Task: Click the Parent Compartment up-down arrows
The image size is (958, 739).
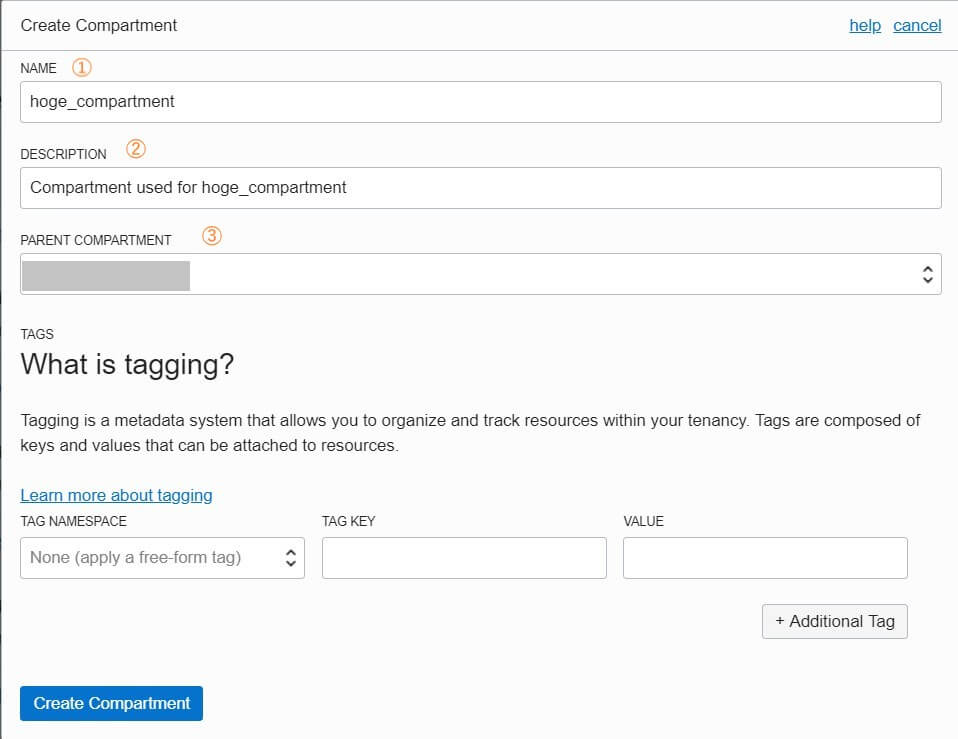Action: click(927, 274)
